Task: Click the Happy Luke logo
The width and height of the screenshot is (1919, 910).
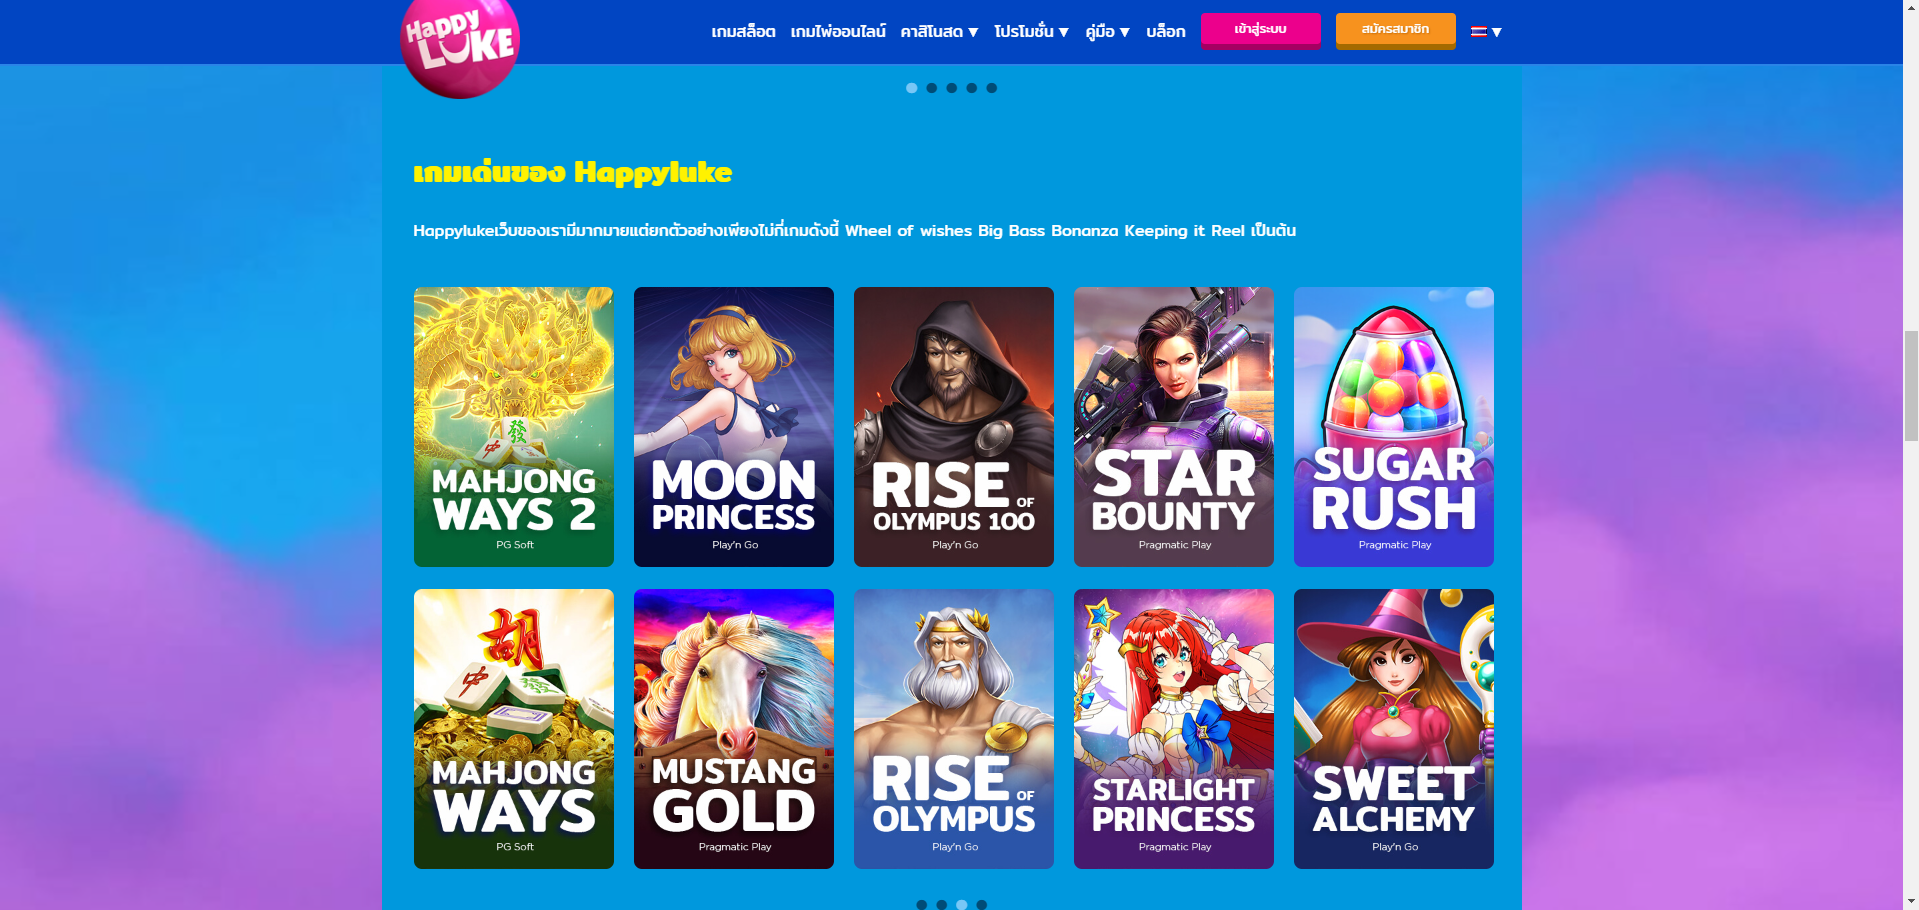Action: pos(460,44)
